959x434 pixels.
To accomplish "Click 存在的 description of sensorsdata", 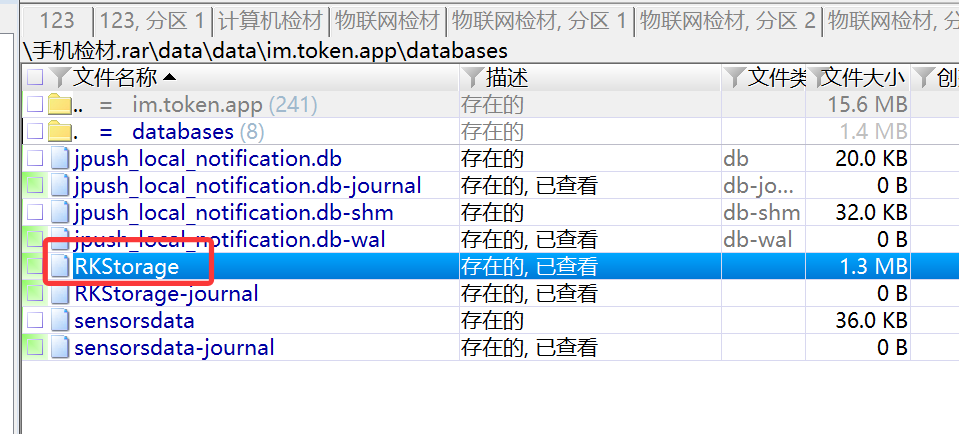I will (492, 320).
